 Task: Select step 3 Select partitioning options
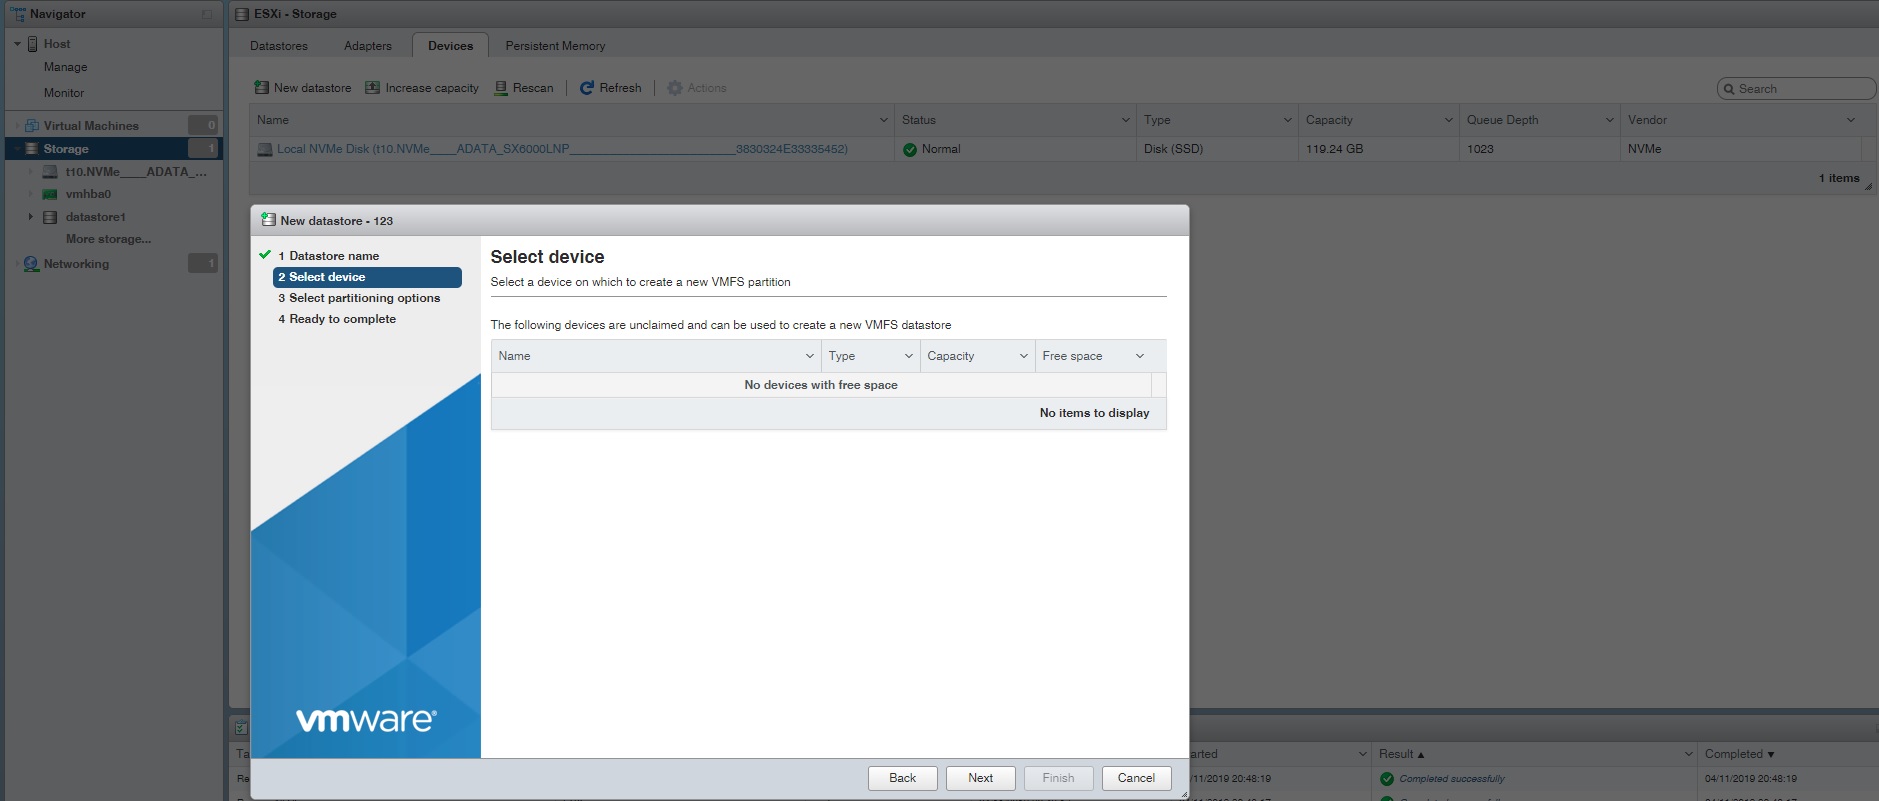tap(359, 298)
